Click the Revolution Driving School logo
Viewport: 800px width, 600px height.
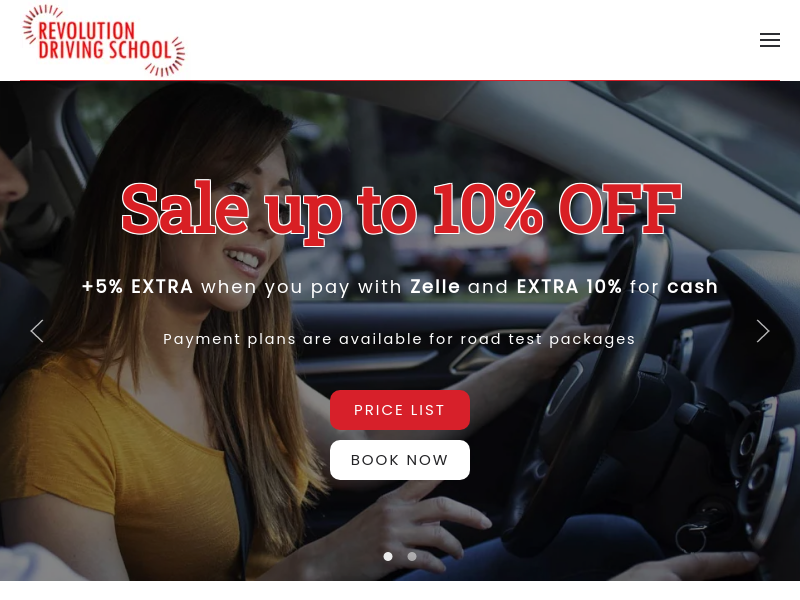tap(104, 40)
